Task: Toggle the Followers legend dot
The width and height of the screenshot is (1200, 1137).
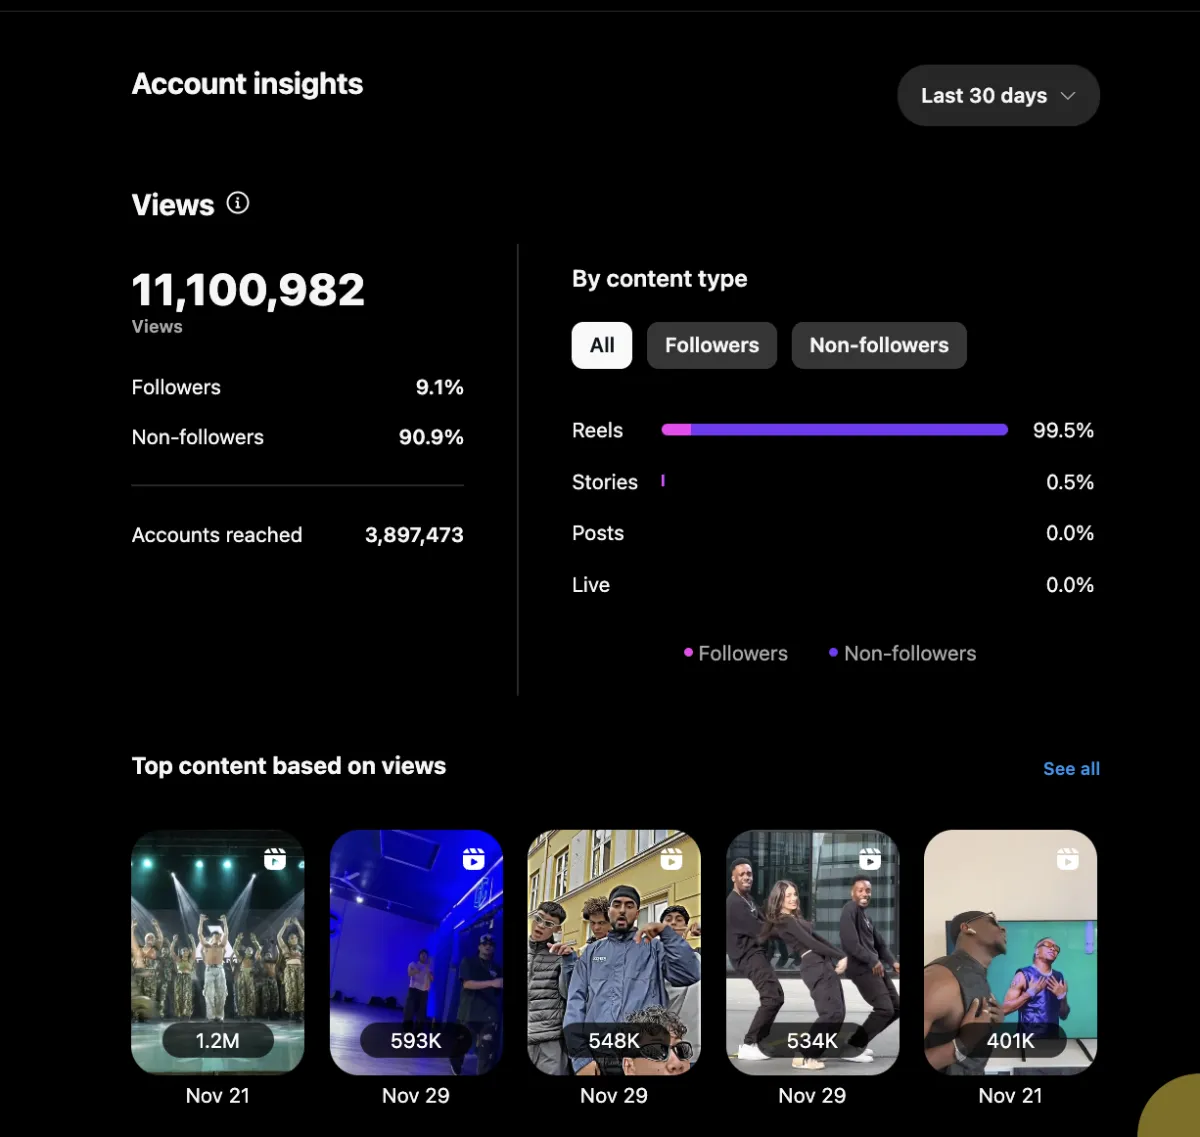Action: tap(688, 653)
